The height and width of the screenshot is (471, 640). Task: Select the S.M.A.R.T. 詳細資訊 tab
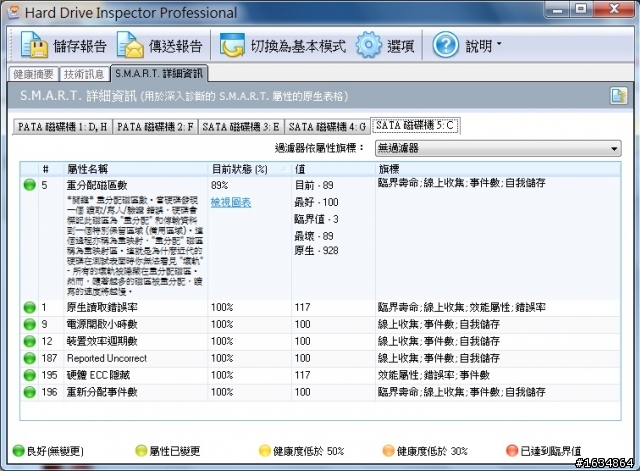[159, 73]
